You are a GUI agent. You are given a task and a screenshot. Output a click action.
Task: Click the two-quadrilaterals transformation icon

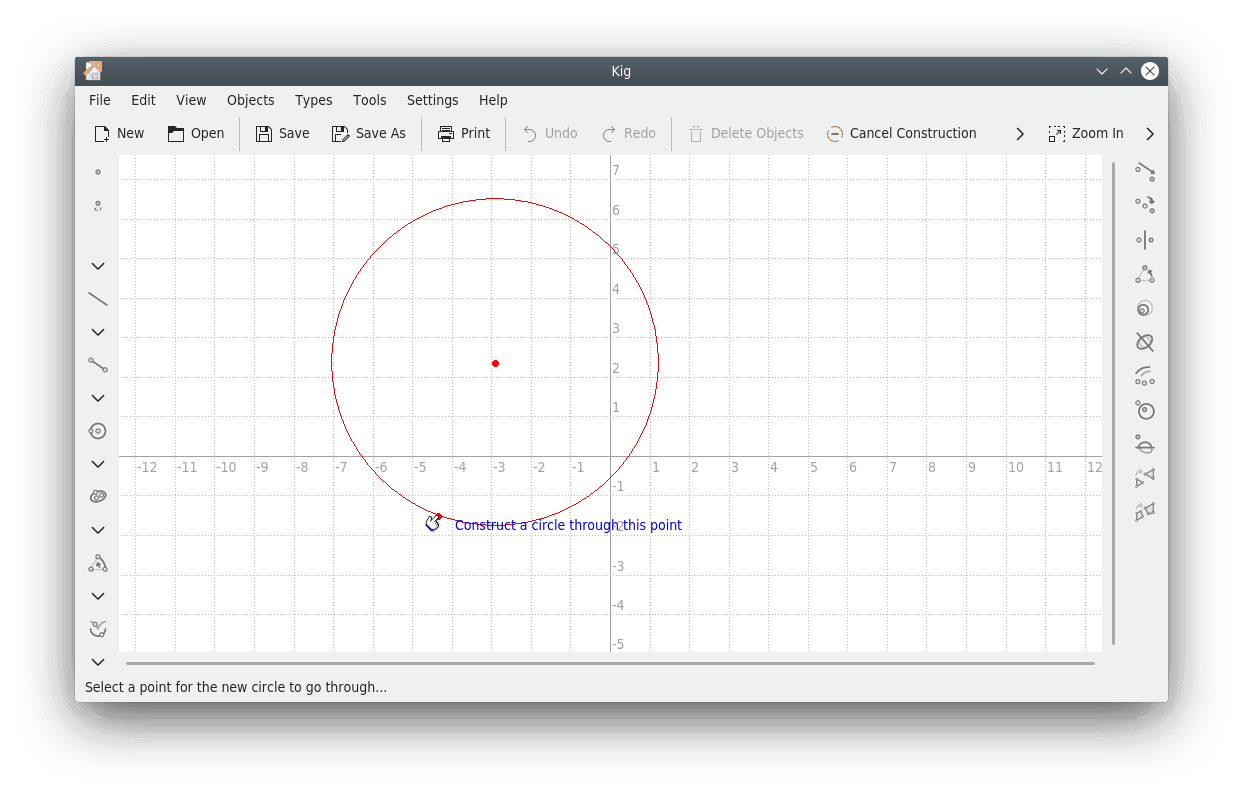tap(1145, 513)
